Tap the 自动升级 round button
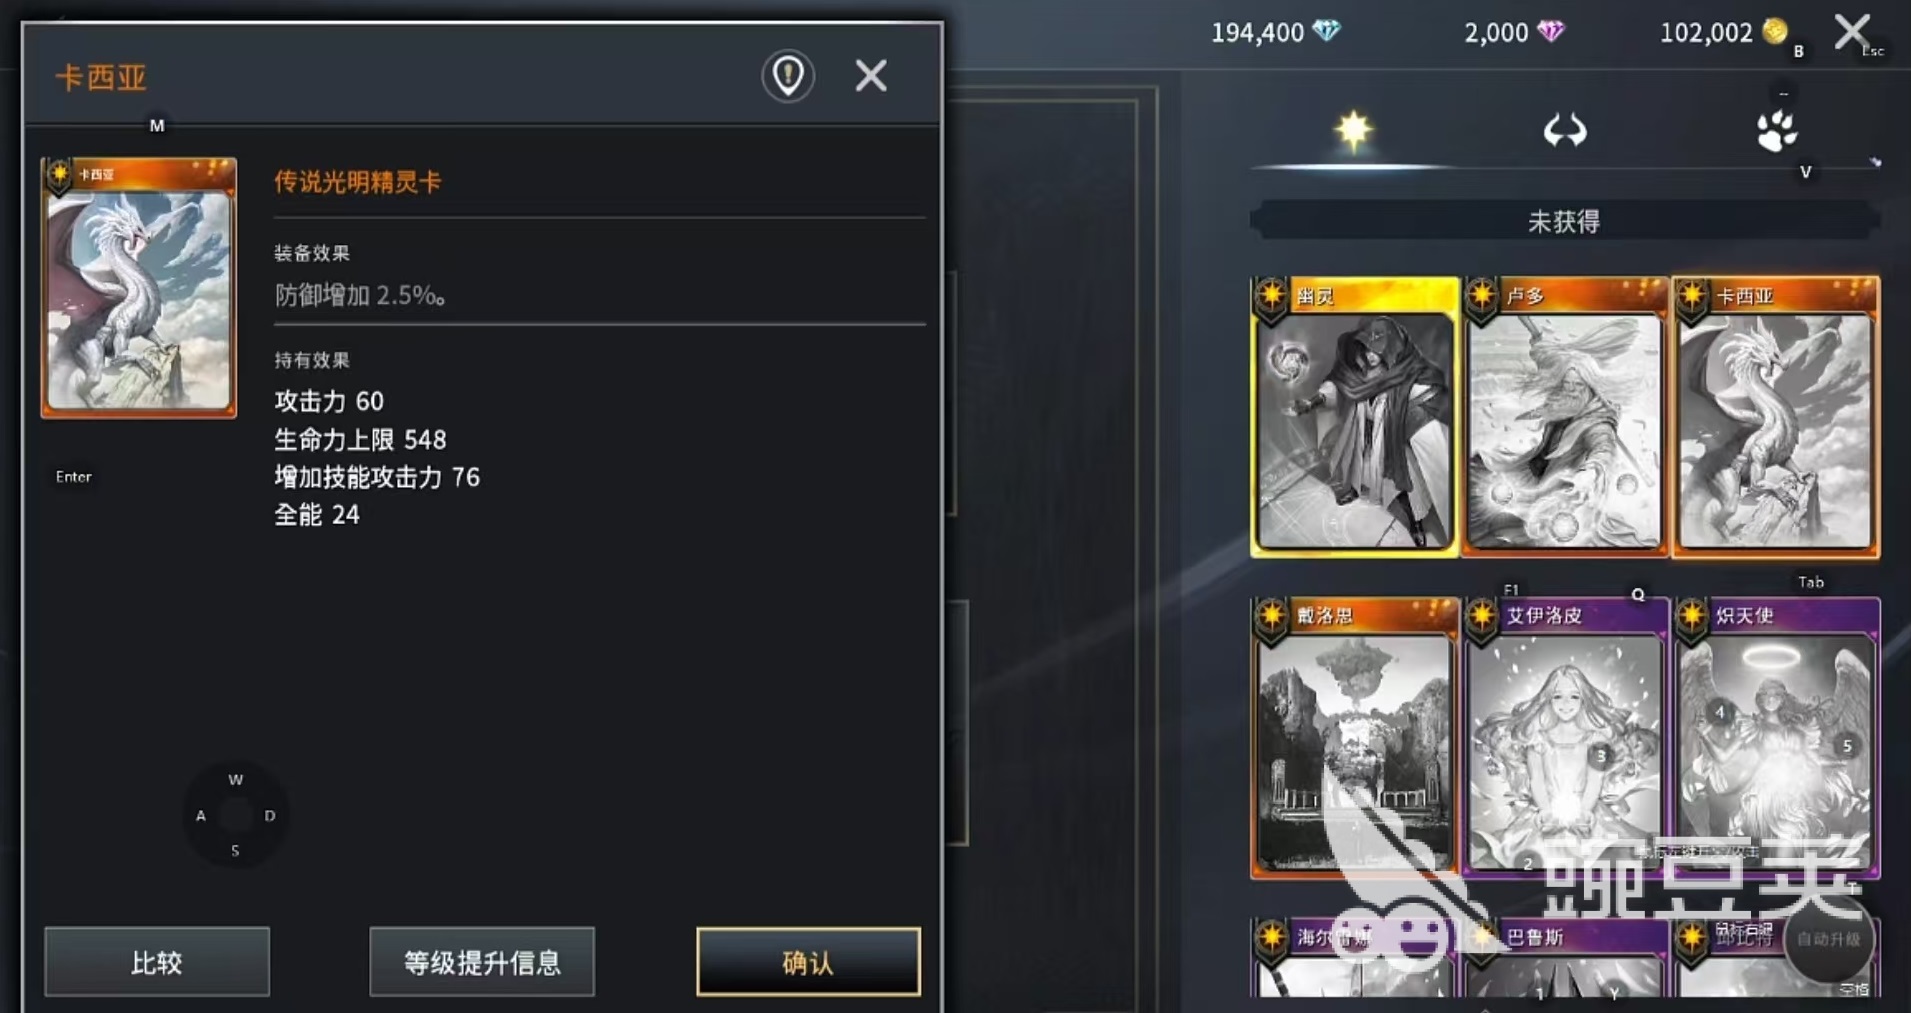The height and width of the screenshot is (1013, 1911). click(x=1828, y=939)
